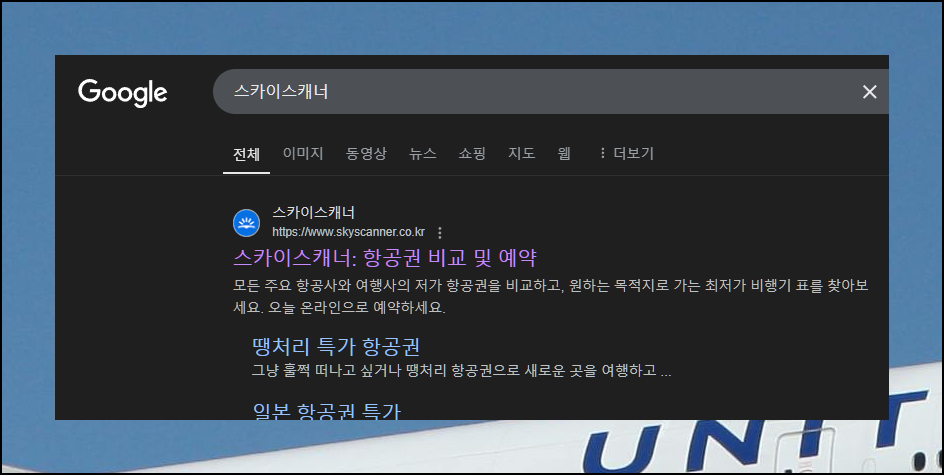Open the 쇼핑 tab

coord(472,154)
